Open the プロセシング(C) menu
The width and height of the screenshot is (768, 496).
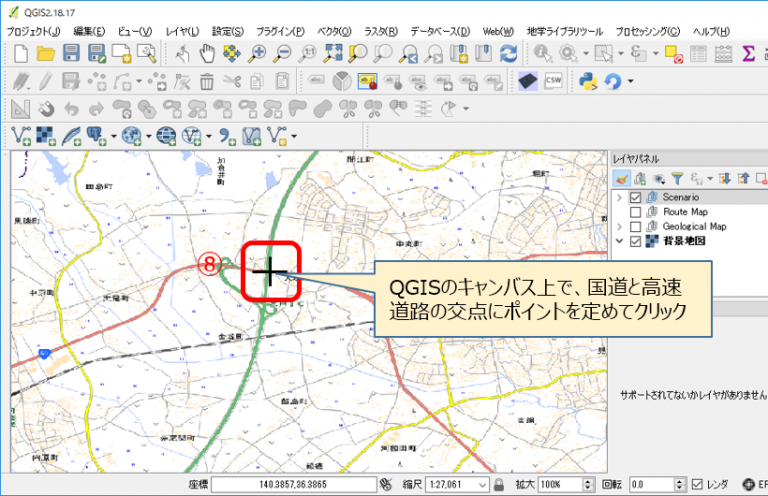(648, 31)
